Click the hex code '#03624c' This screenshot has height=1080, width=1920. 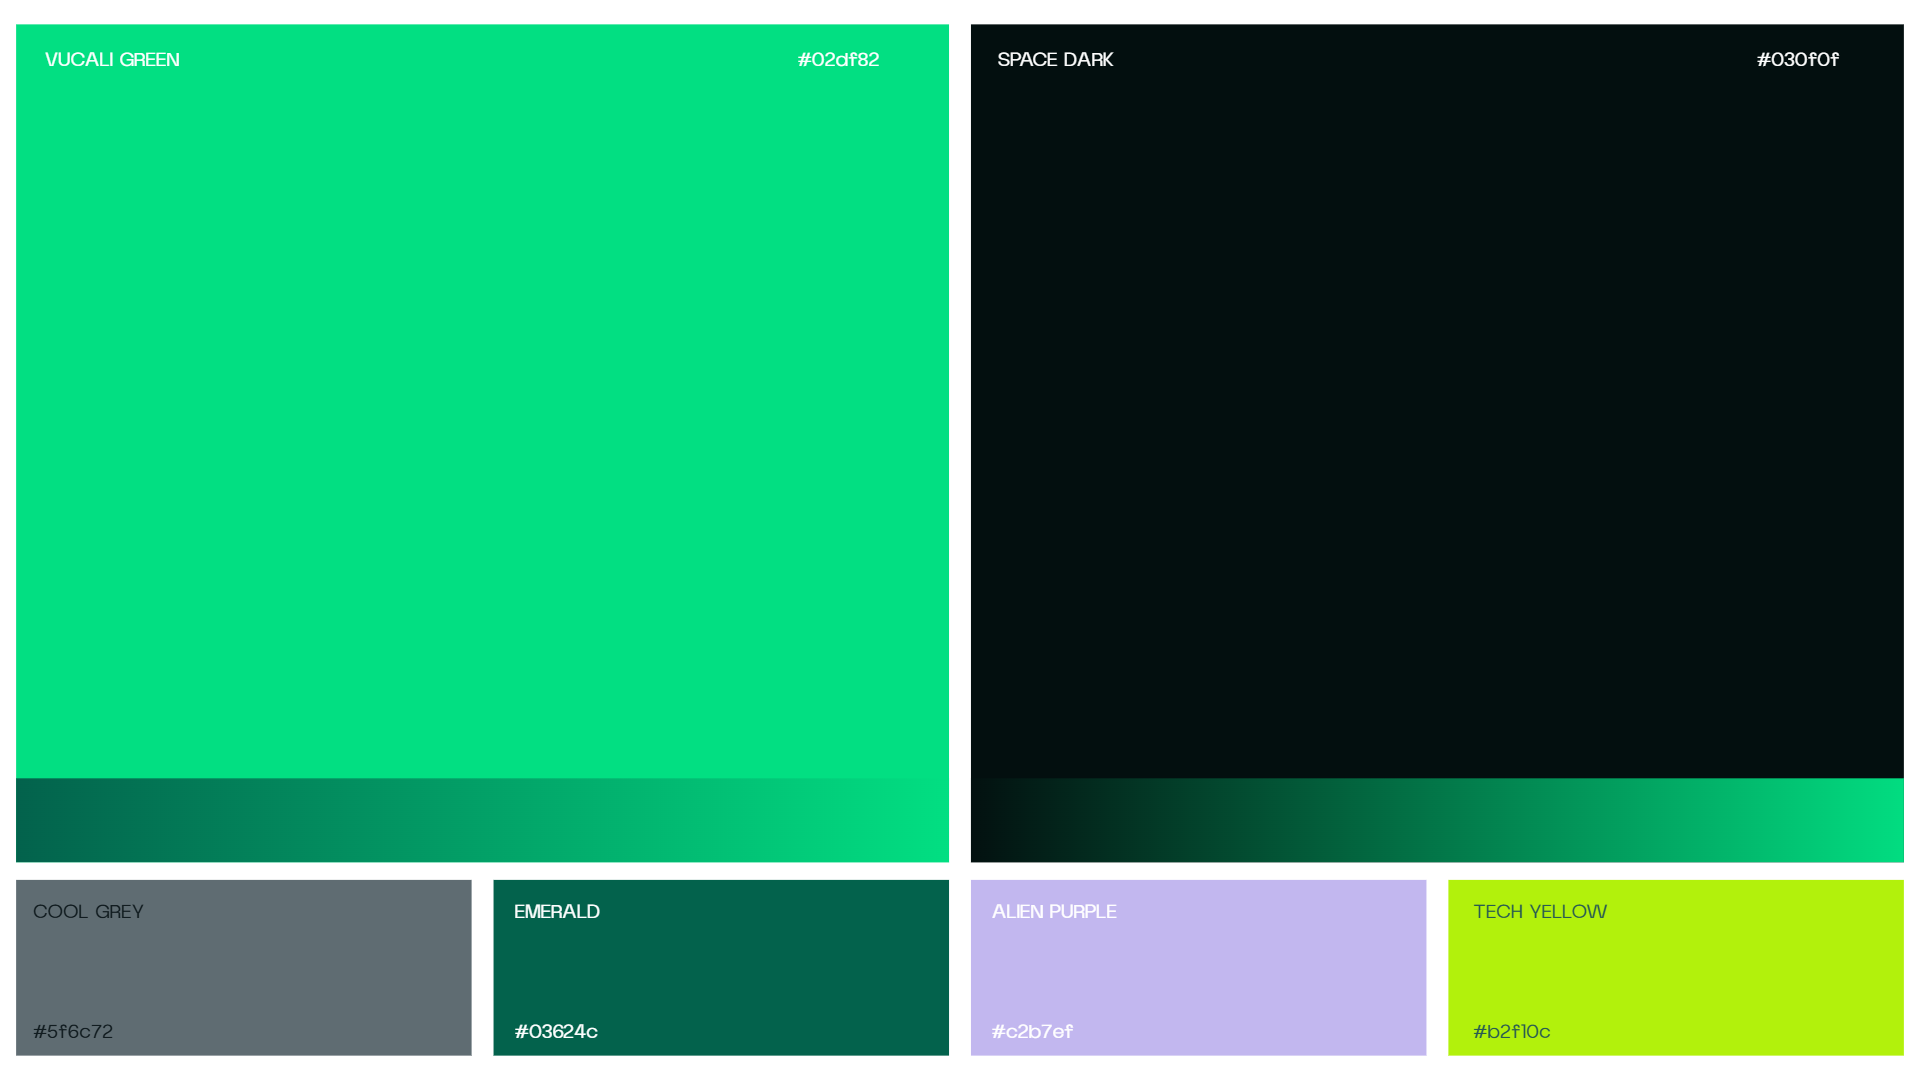pyautogui.click(x=556, y=1031)
